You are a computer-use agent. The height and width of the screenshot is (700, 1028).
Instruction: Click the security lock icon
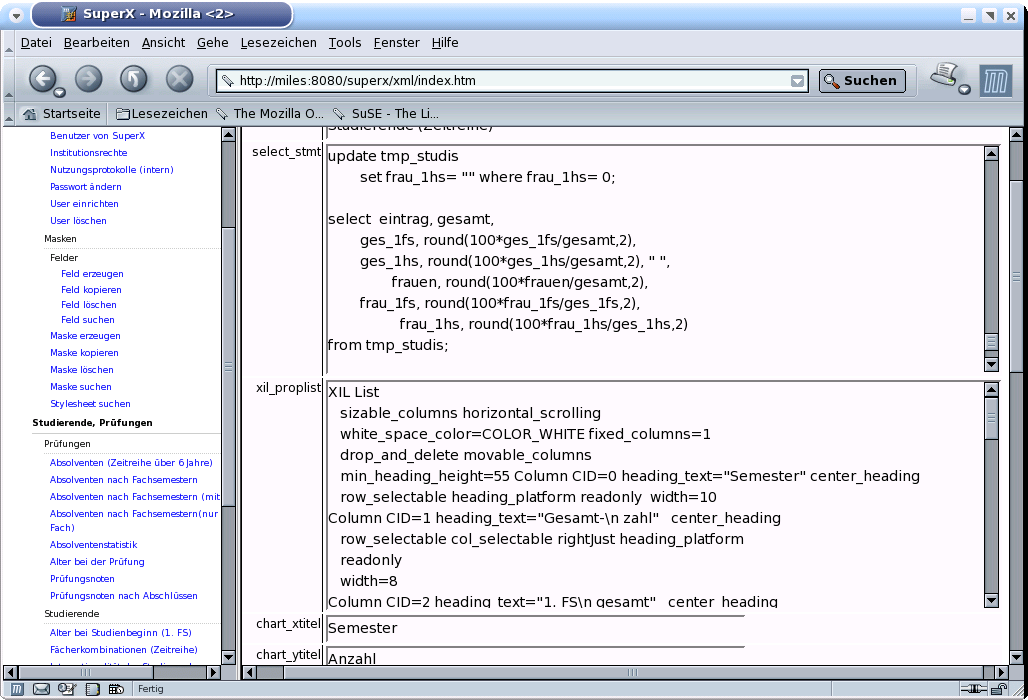(1000, 689)
